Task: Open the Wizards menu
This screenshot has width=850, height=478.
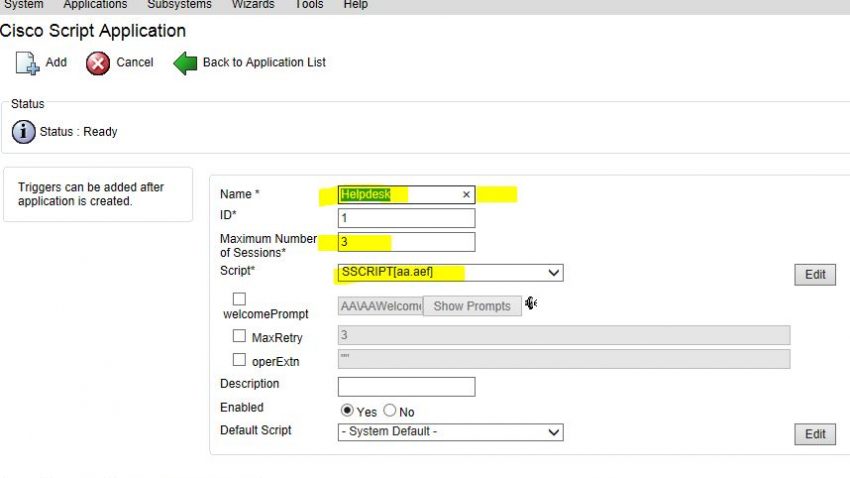Action: coord(253,5)
